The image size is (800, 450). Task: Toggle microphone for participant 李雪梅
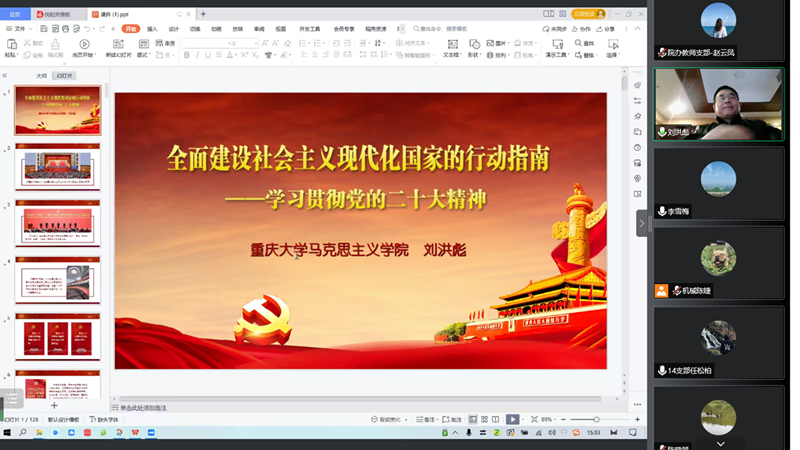coord(662,211)
